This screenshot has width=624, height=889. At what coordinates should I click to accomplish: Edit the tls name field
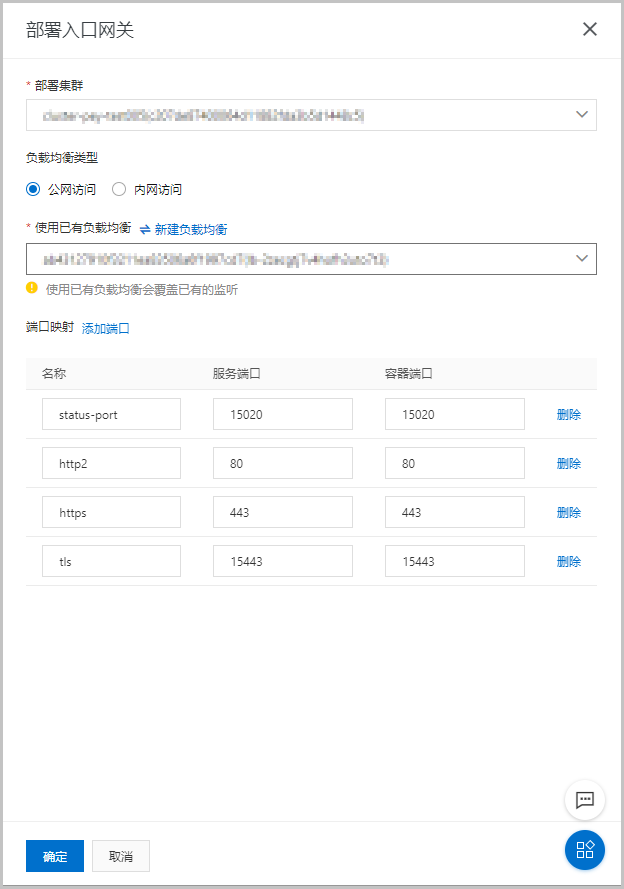111,561
